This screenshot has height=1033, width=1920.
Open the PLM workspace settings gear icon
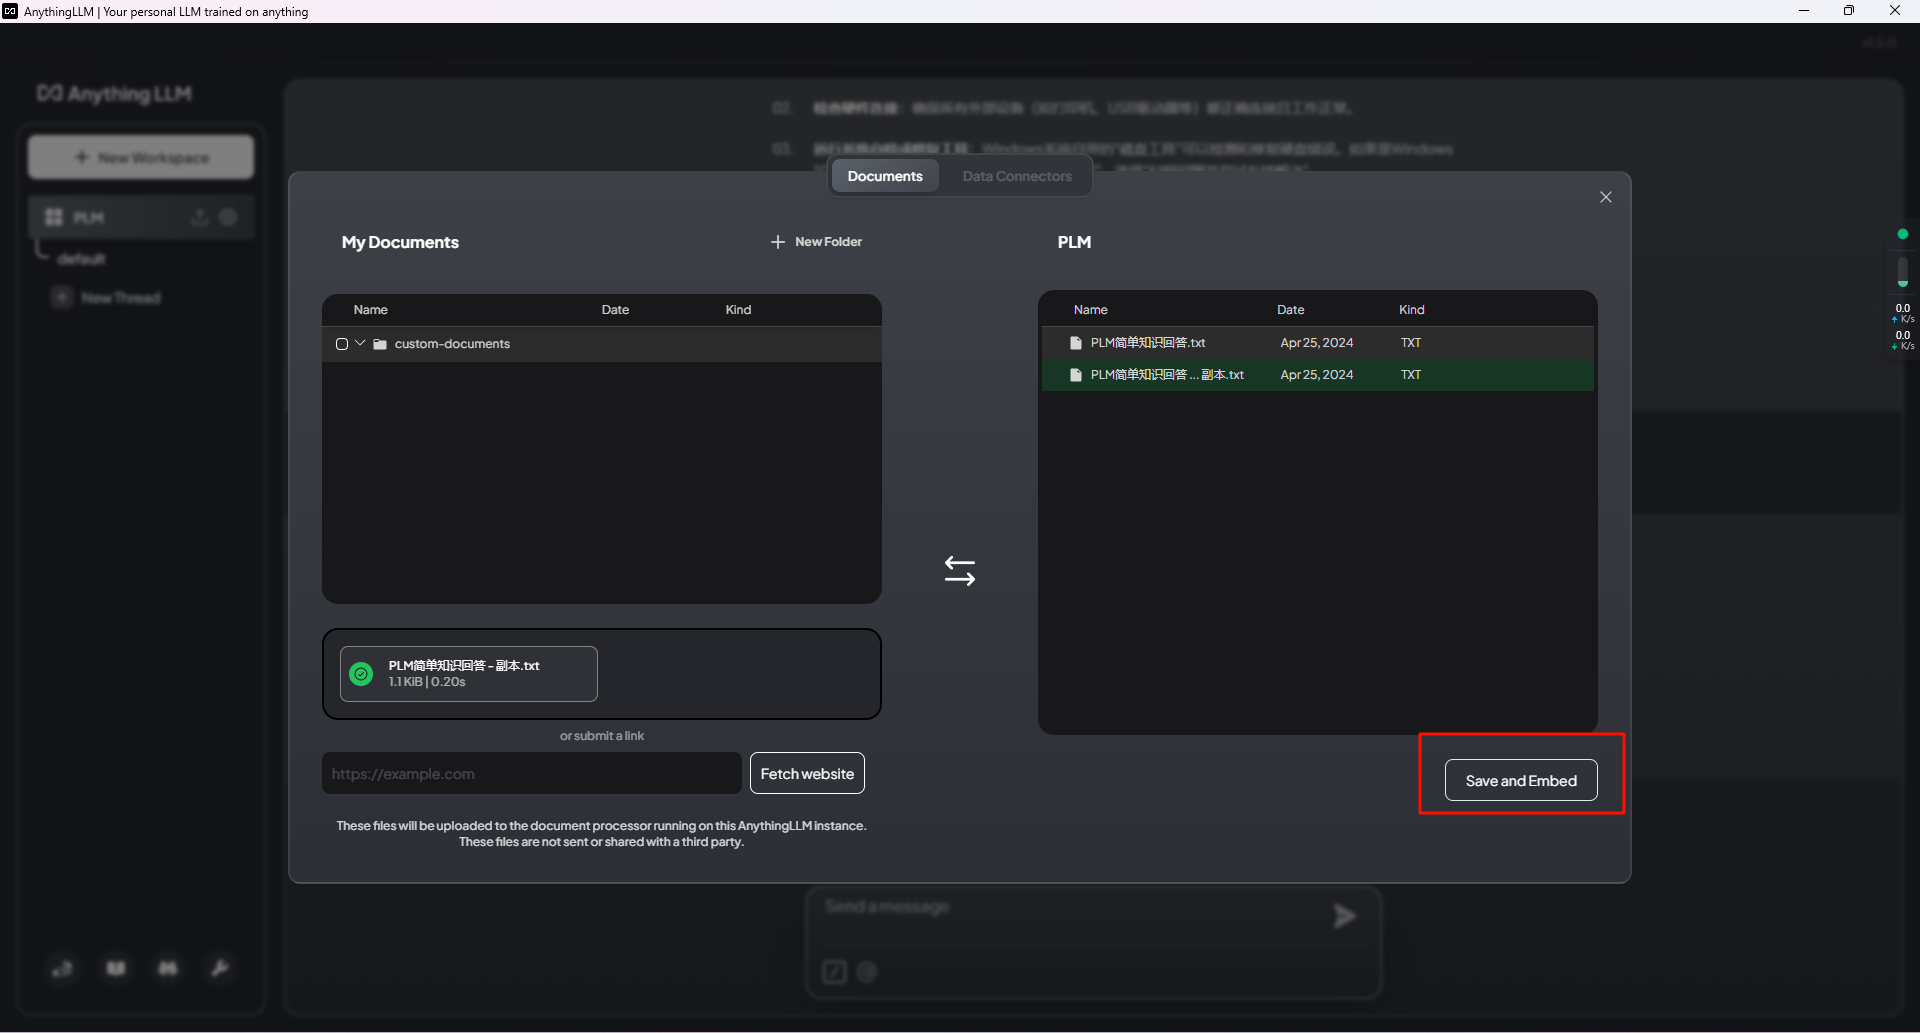click(228, 217)
